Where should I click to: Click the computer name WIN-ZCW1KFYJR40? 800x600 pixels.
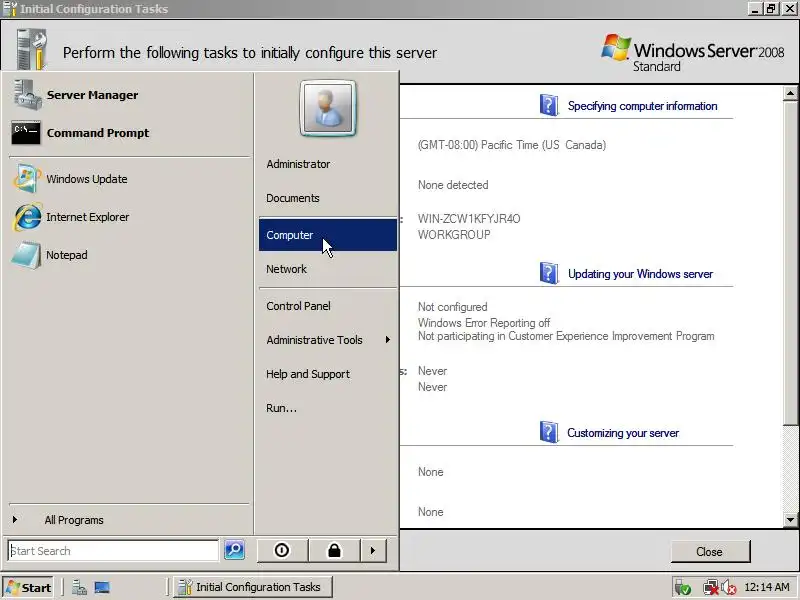[x=469, y=219]
